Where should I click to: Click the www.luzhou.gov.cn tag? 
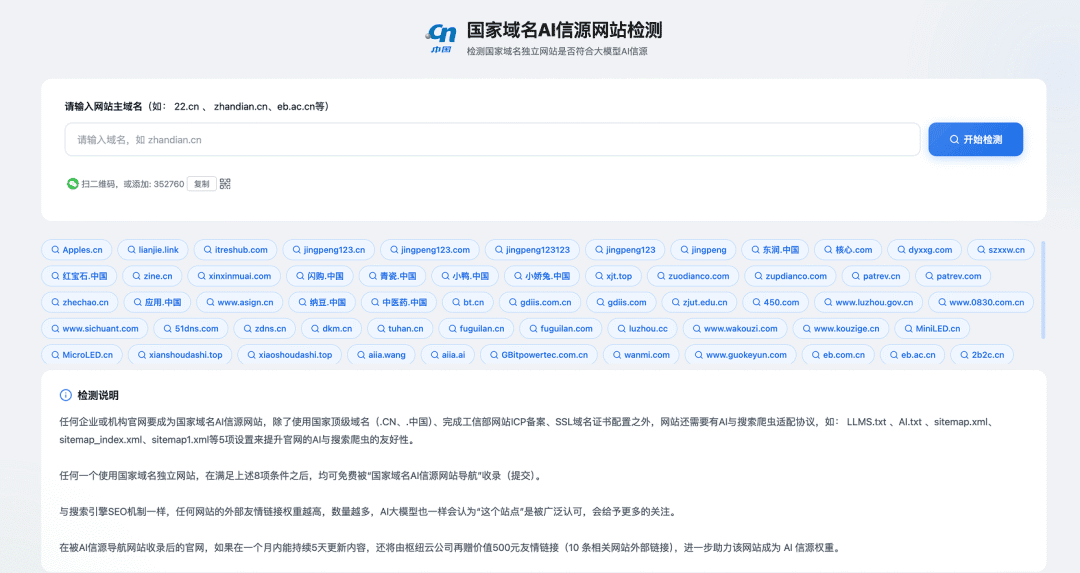869,302
